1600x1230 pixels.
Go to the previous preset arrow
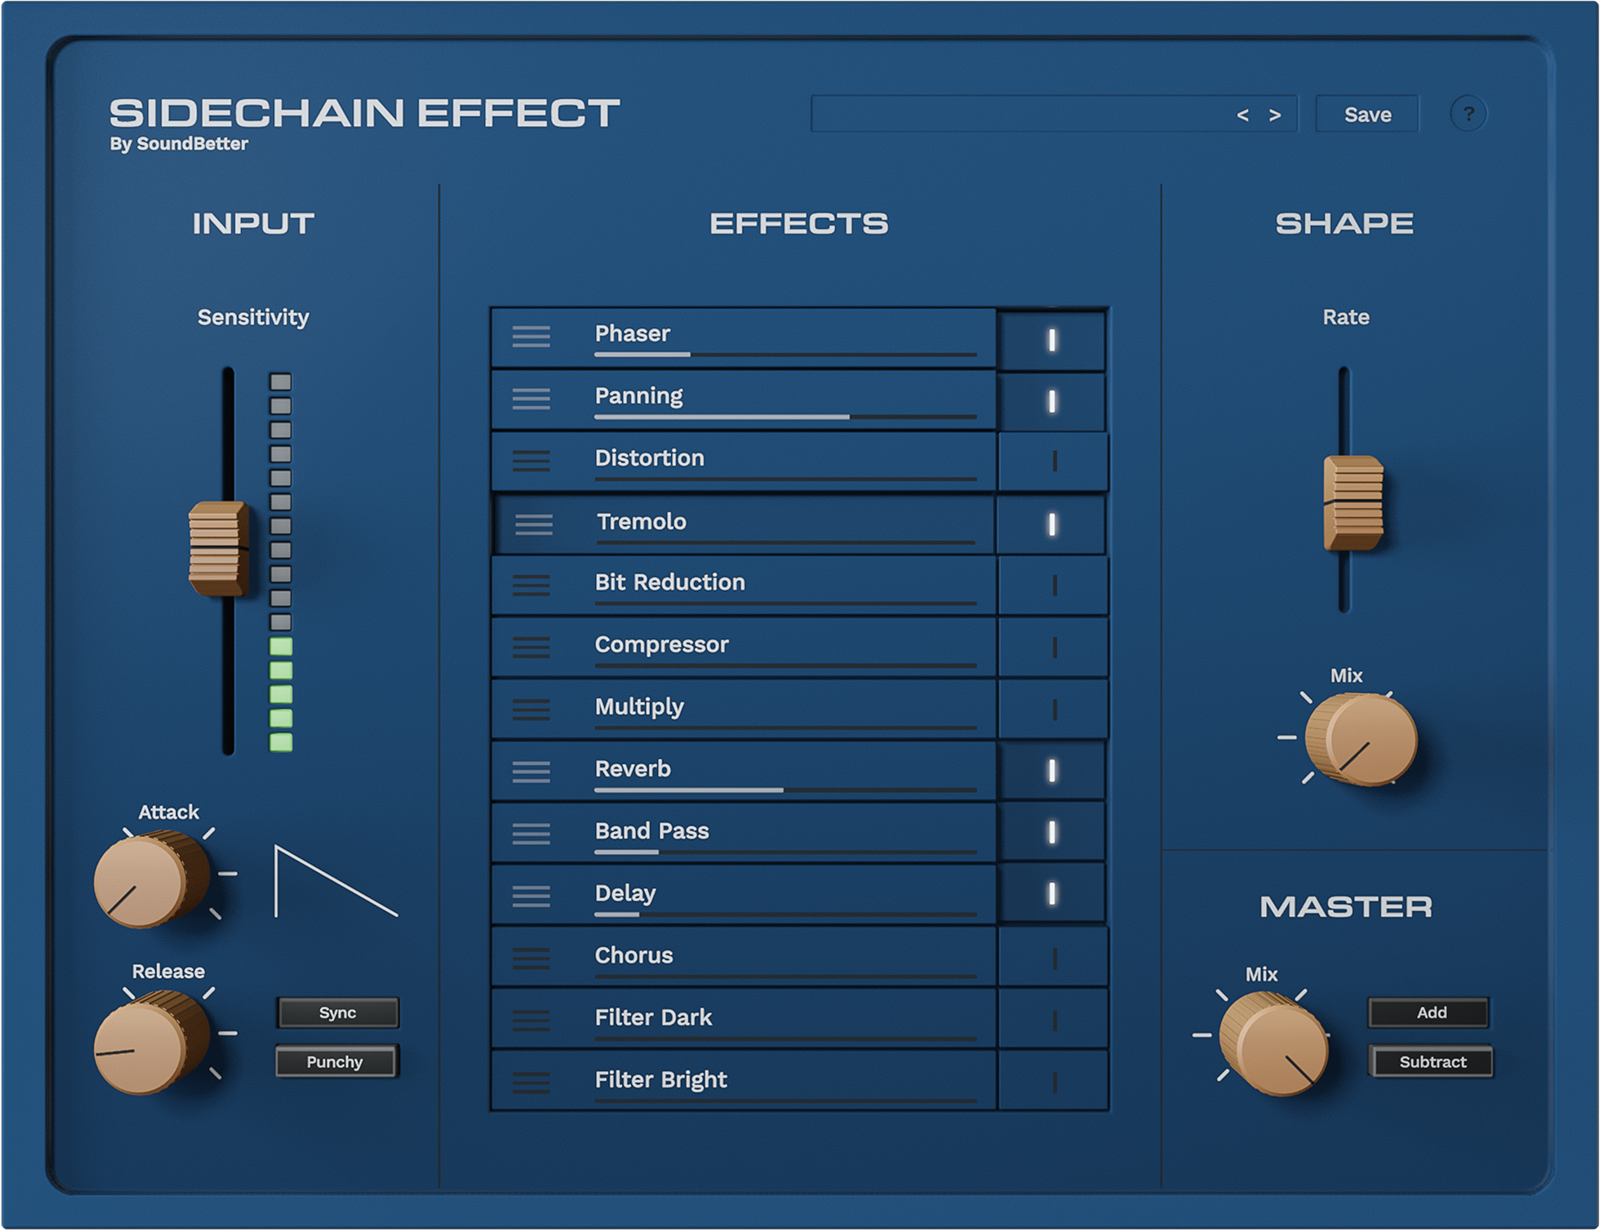point(1243,115)
